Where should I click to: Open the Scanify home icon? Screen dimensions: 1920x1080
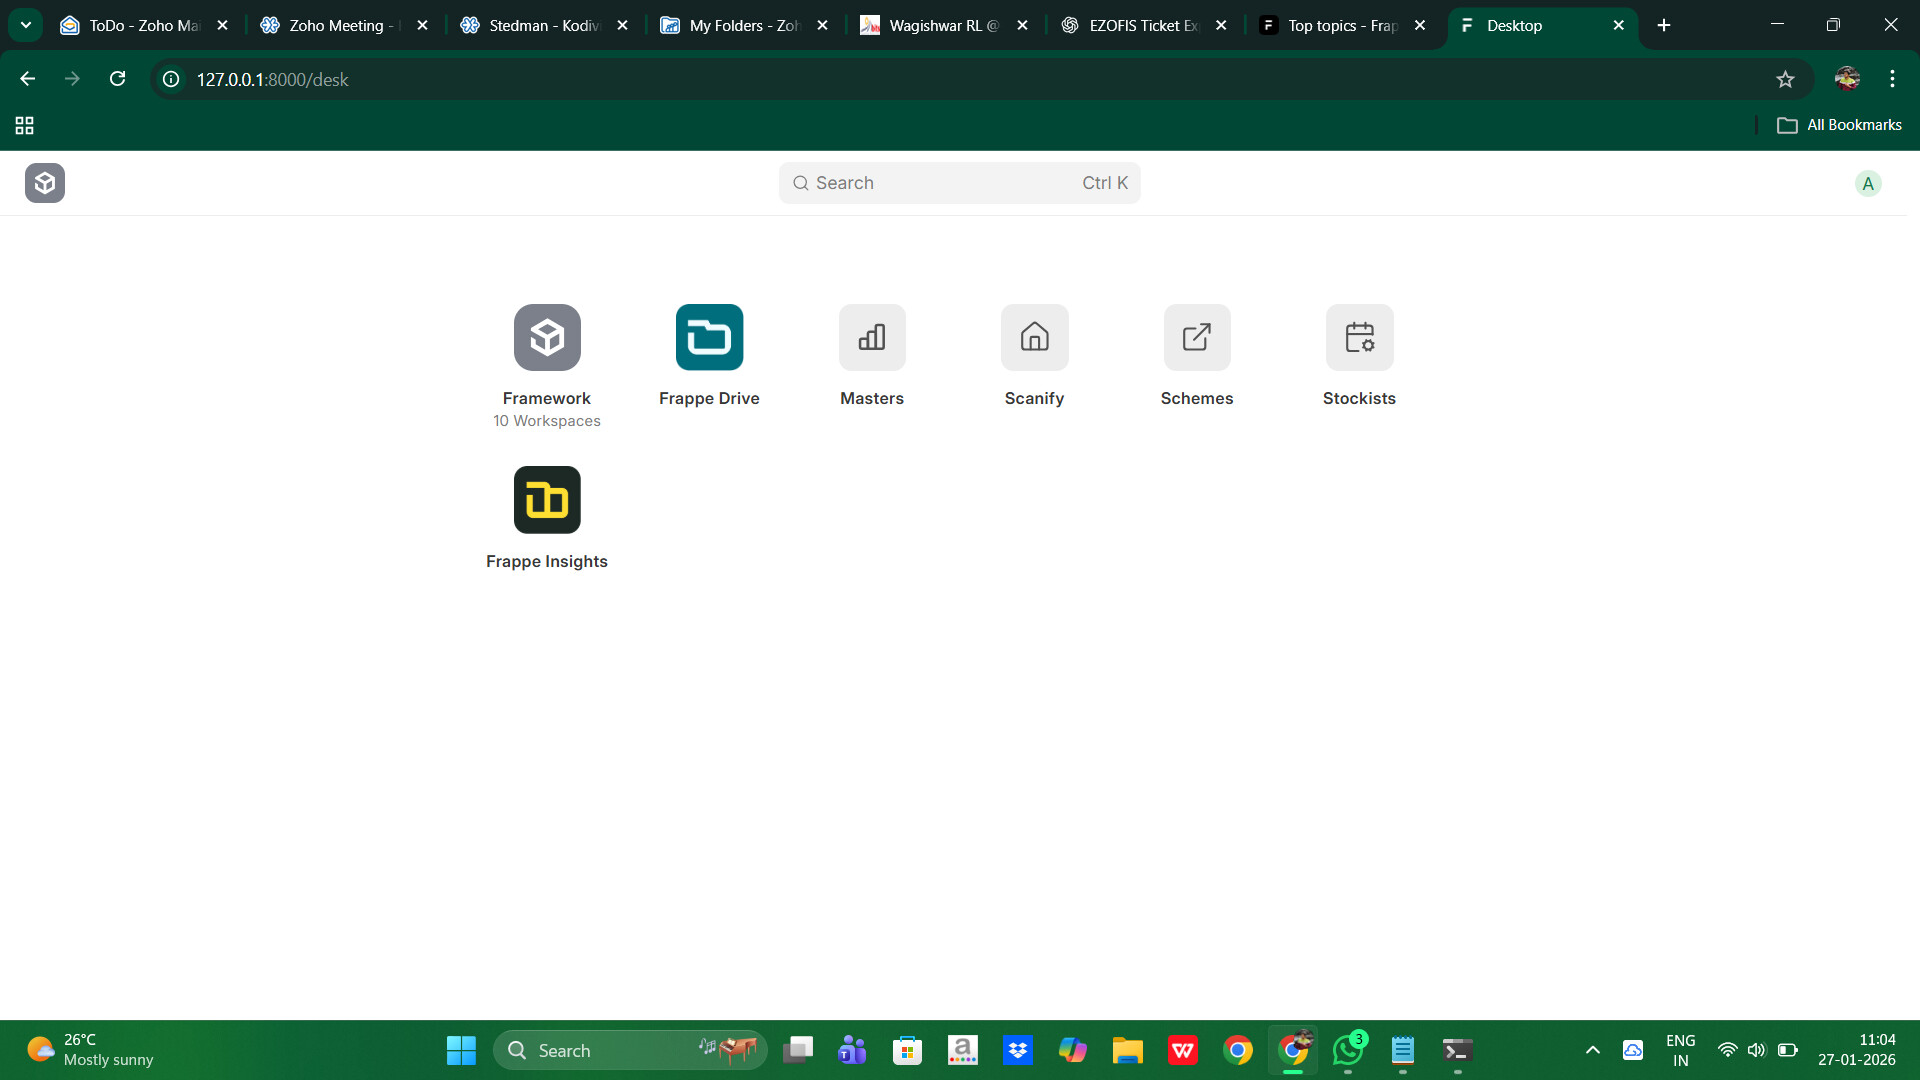click(1034, 337)
